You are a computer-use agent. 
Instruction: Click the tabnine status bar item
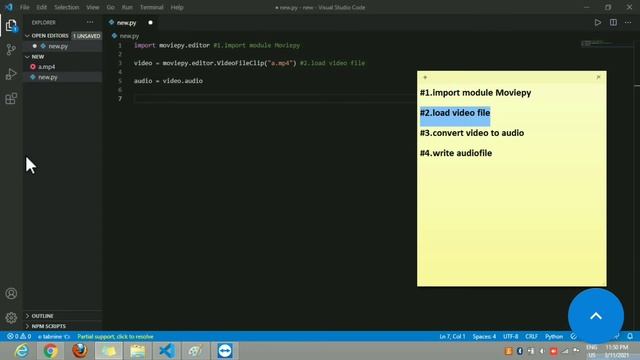53,337
